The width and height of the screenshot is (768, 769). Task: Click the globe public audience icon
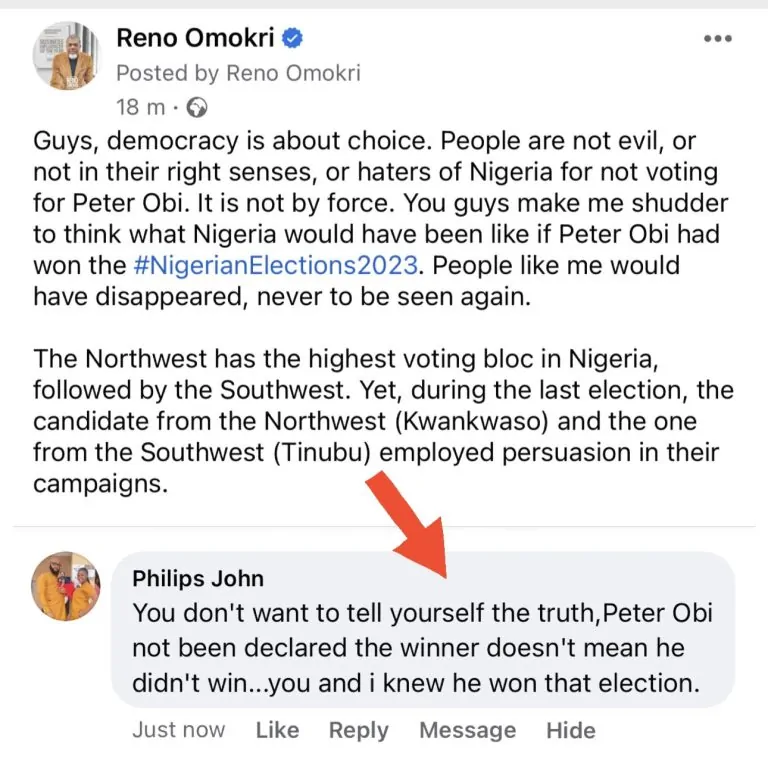click(x=197, y=106)
